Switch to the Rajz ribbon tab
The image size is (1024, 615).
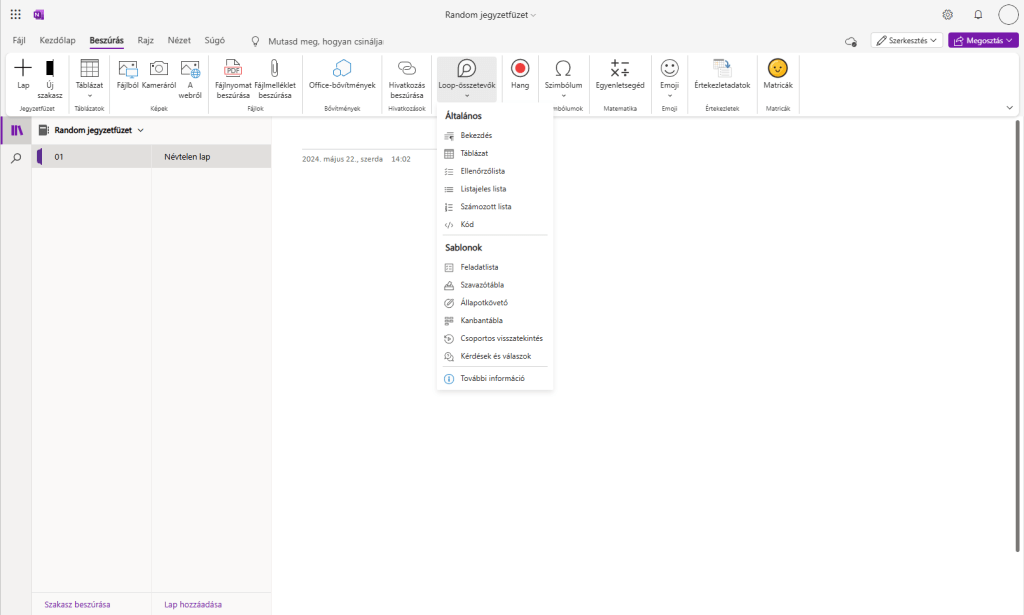coord(145,40)
